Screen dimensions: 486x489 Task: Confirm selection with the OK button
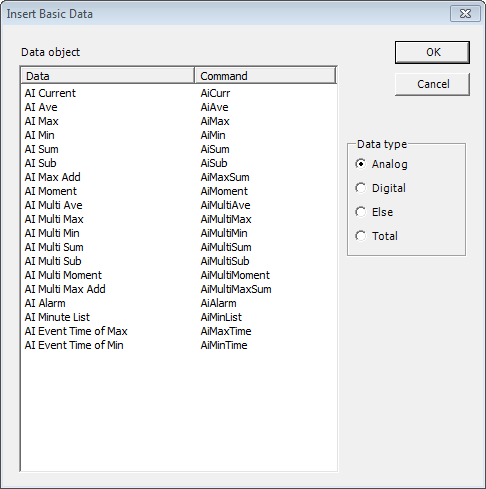[x=432, y=52]
